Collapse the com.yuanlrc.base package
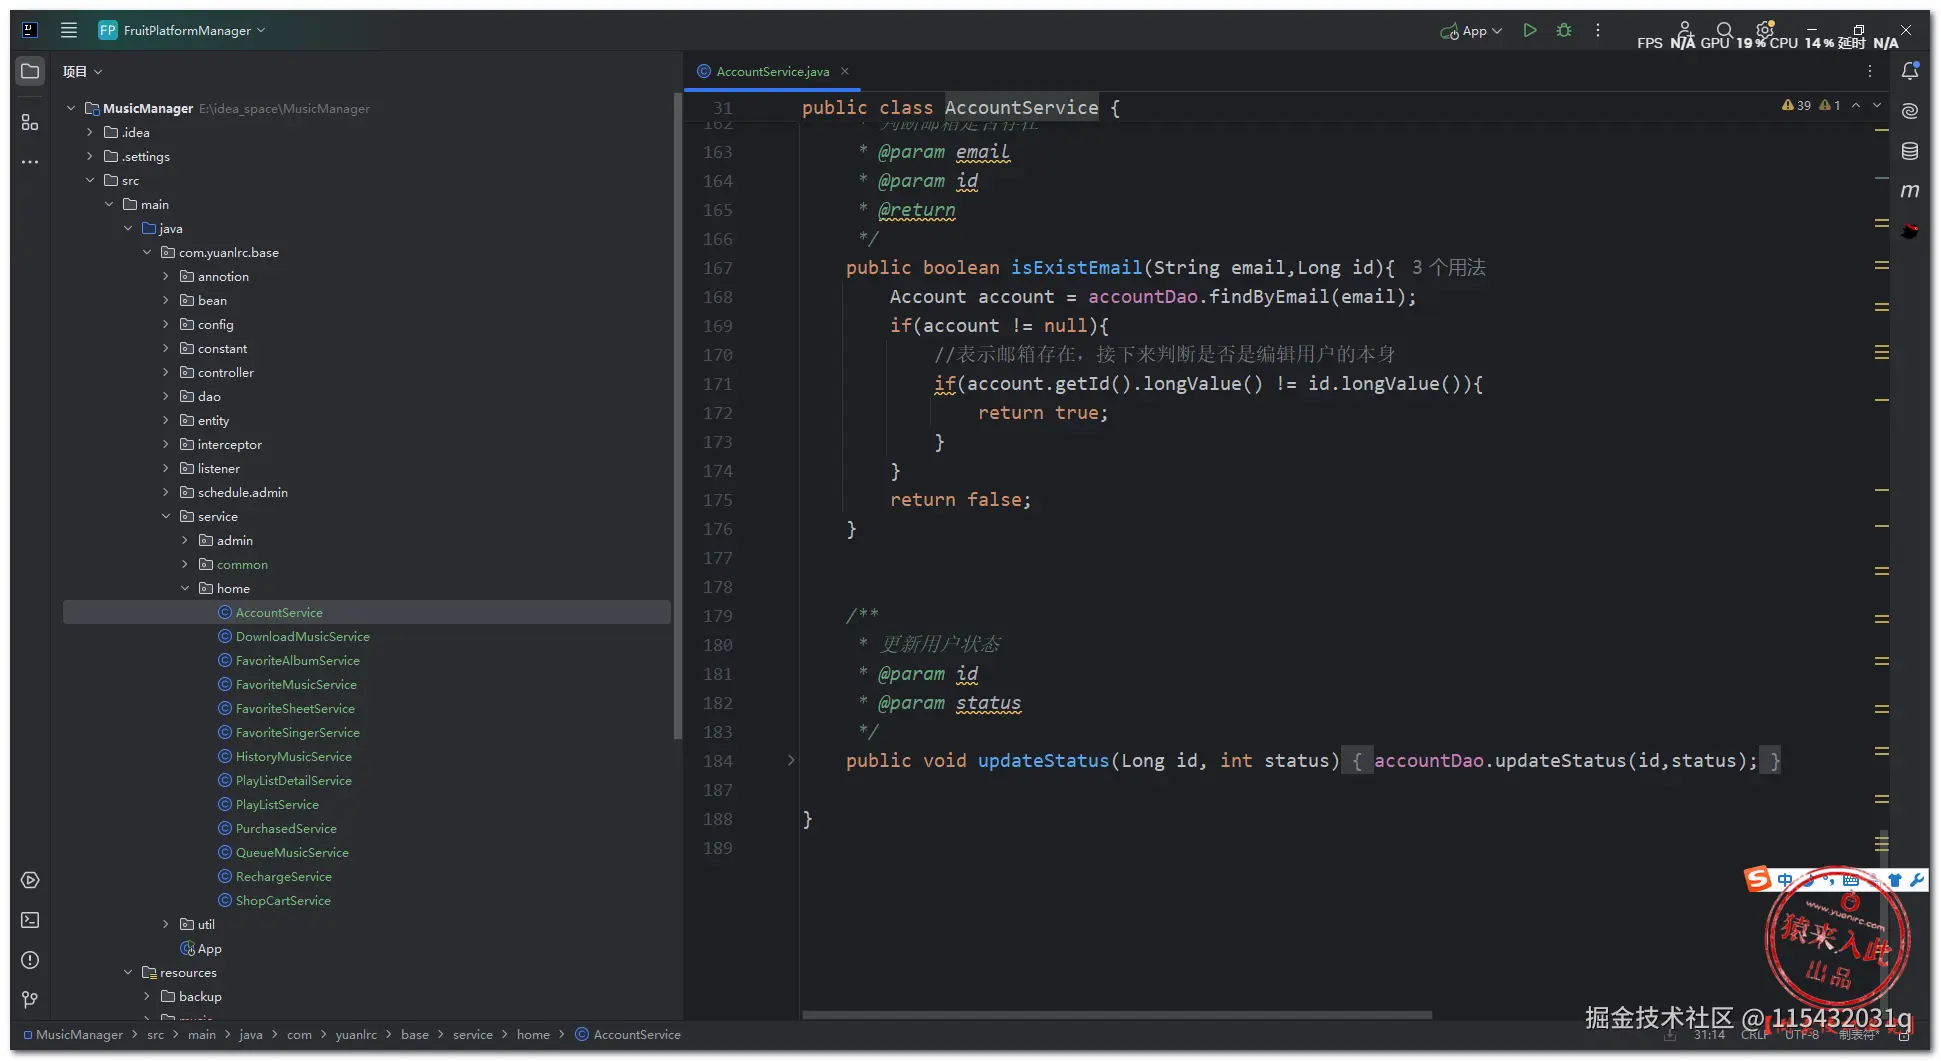The height and width of the screenshot is (1061, 1941). pos(147,252)
